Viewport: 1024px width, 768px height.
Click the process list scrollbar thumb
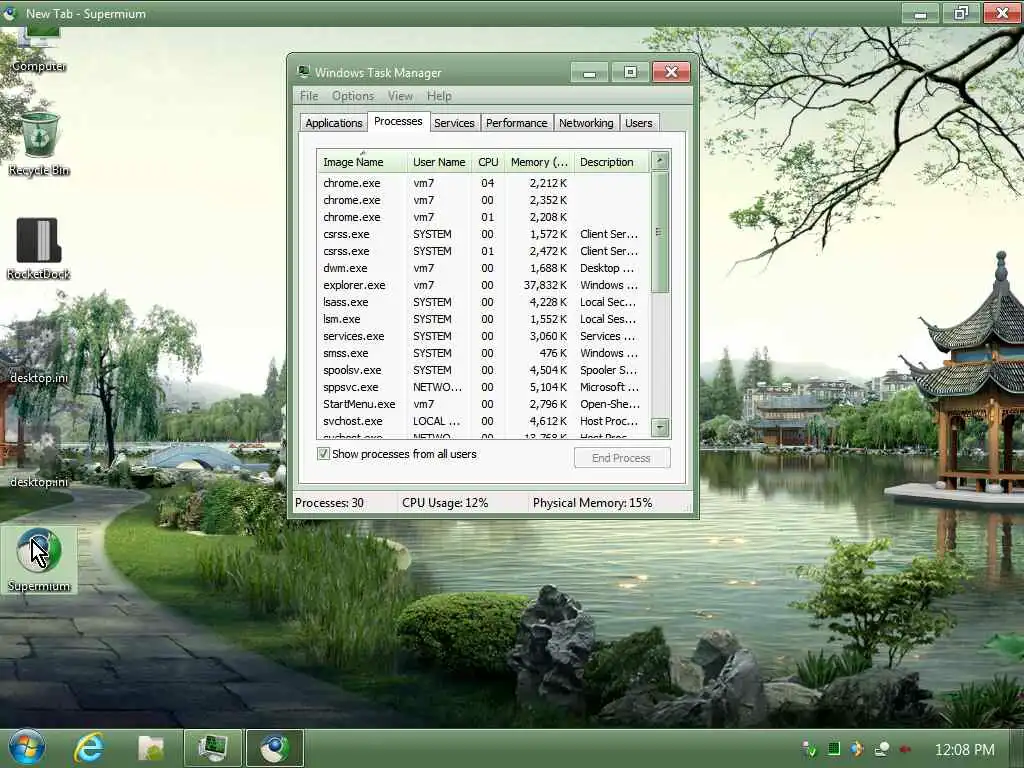(x=660, y=232)
